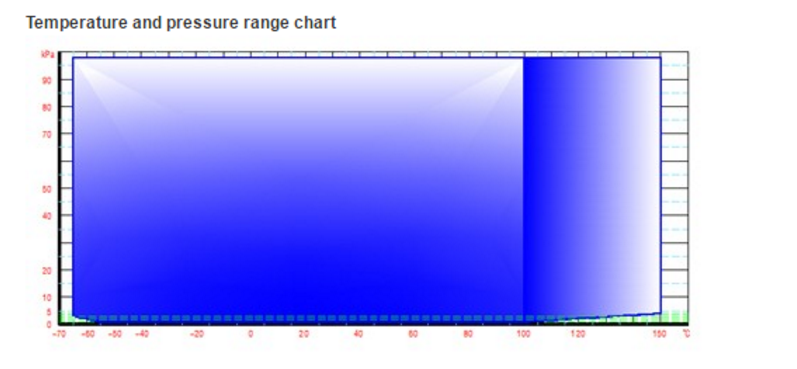The height and width of the screenshot is (369, 797).
Task: Click the -70 temperature axis label
Action: (58, 334)
